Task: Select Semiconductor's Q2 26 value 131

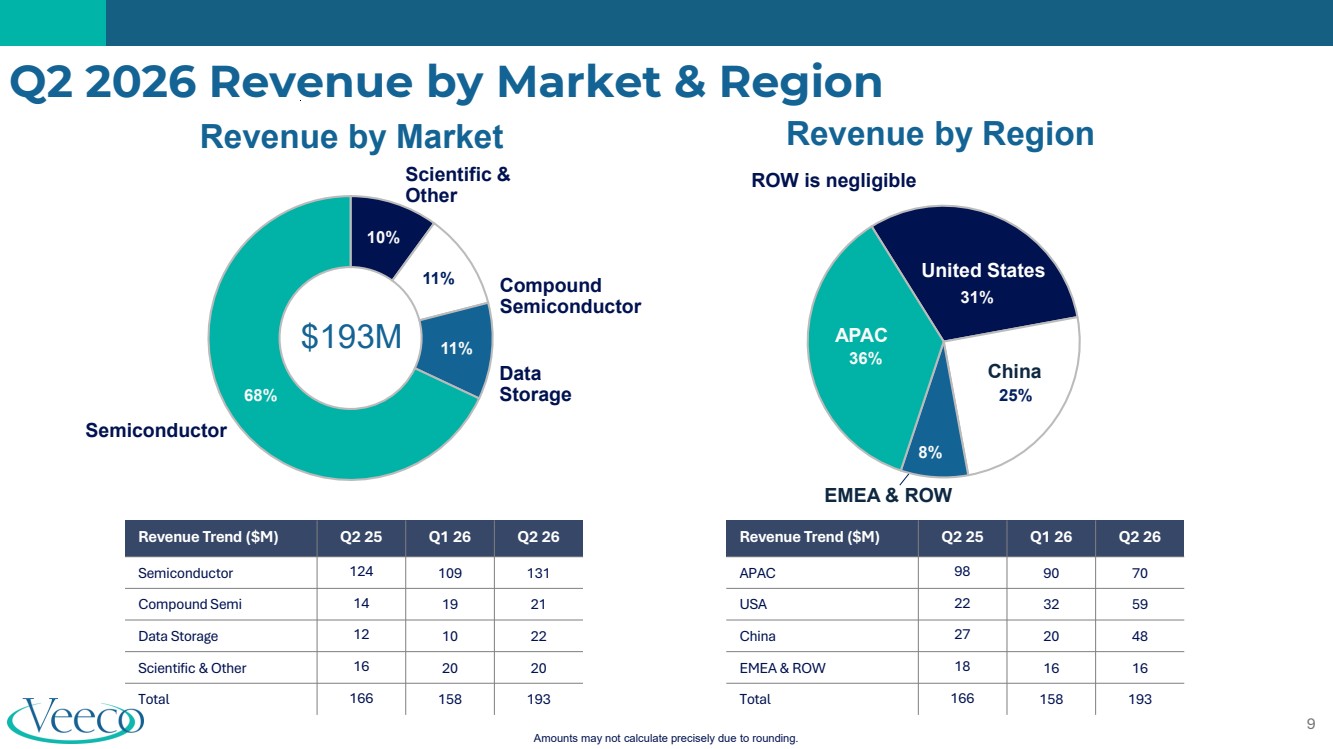Action: coord(538,574)
